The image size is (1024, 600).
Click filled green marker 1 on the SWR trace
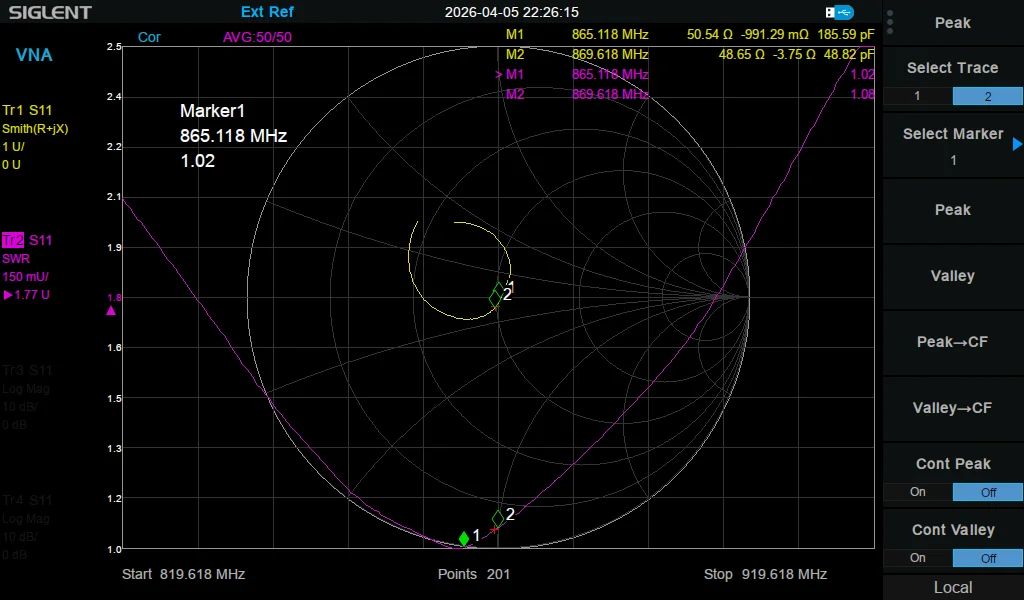(x=464, y=539)
